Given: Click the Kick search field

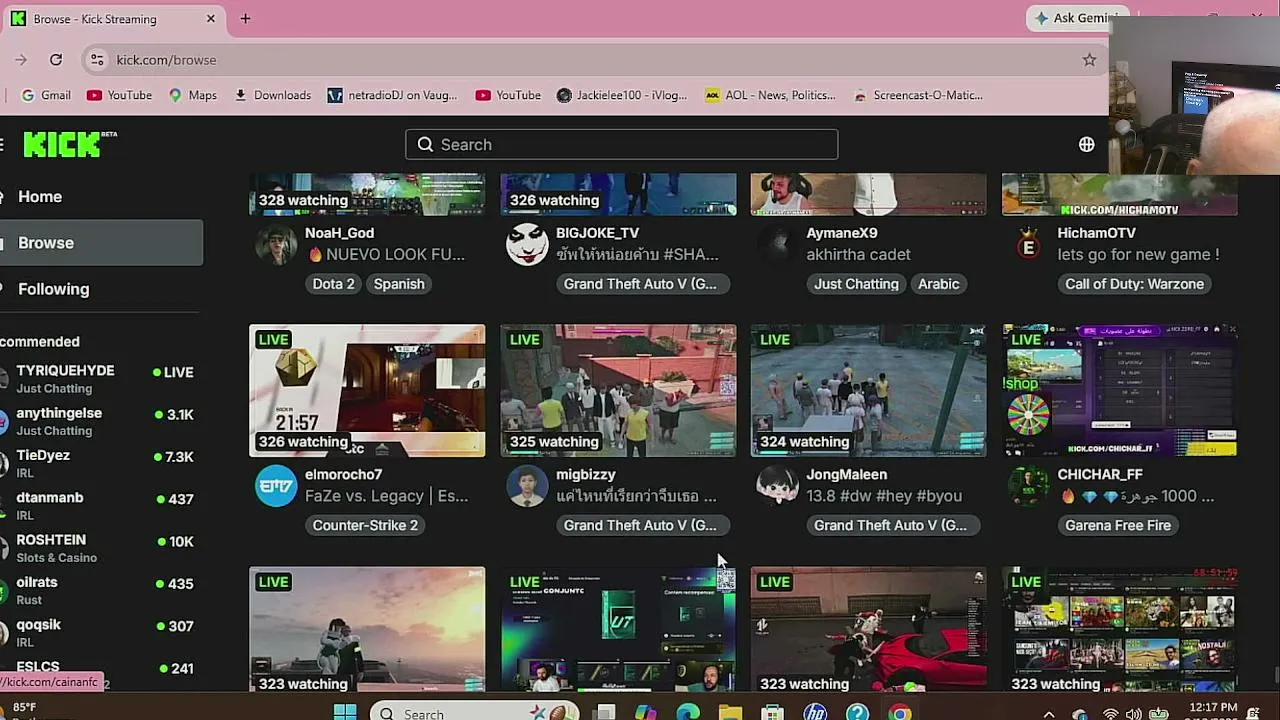Looking at the screenshot, I should pyautogui.click(x=621, y=144).
